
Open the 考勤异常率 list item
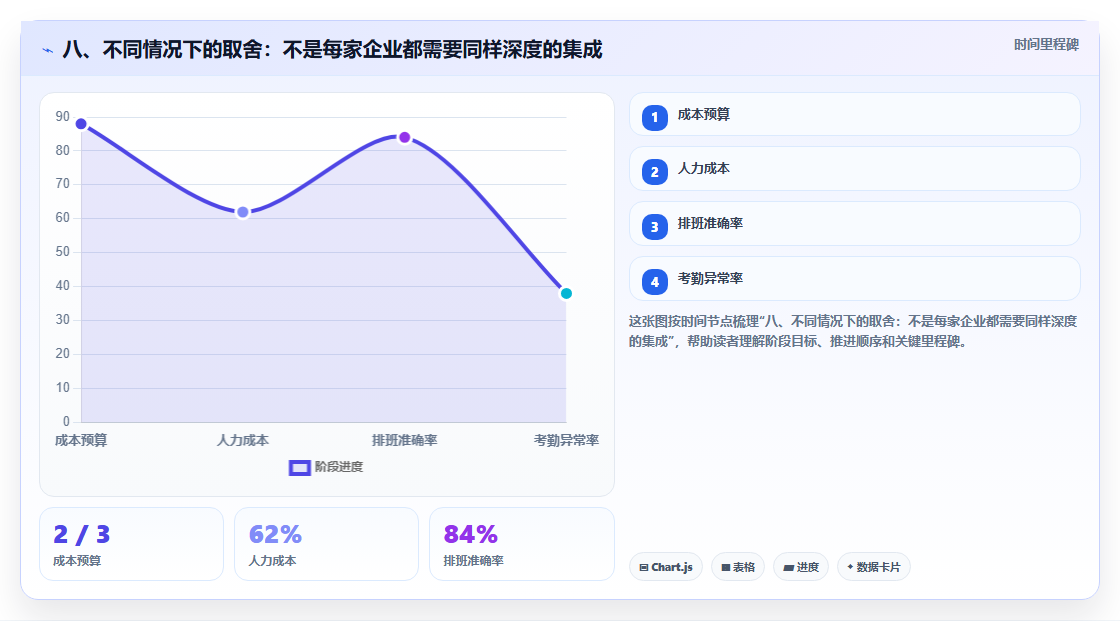pyautogui.click(x=854, y=279)
